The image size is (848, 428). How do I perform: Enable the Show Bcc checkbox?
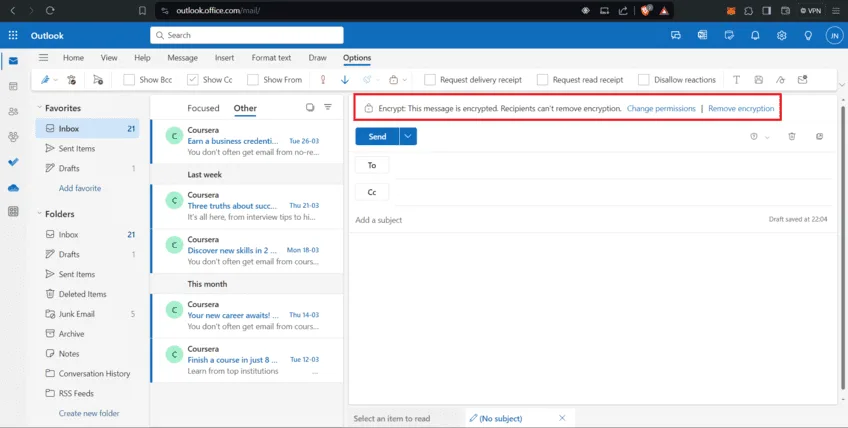tap(130, 79)
